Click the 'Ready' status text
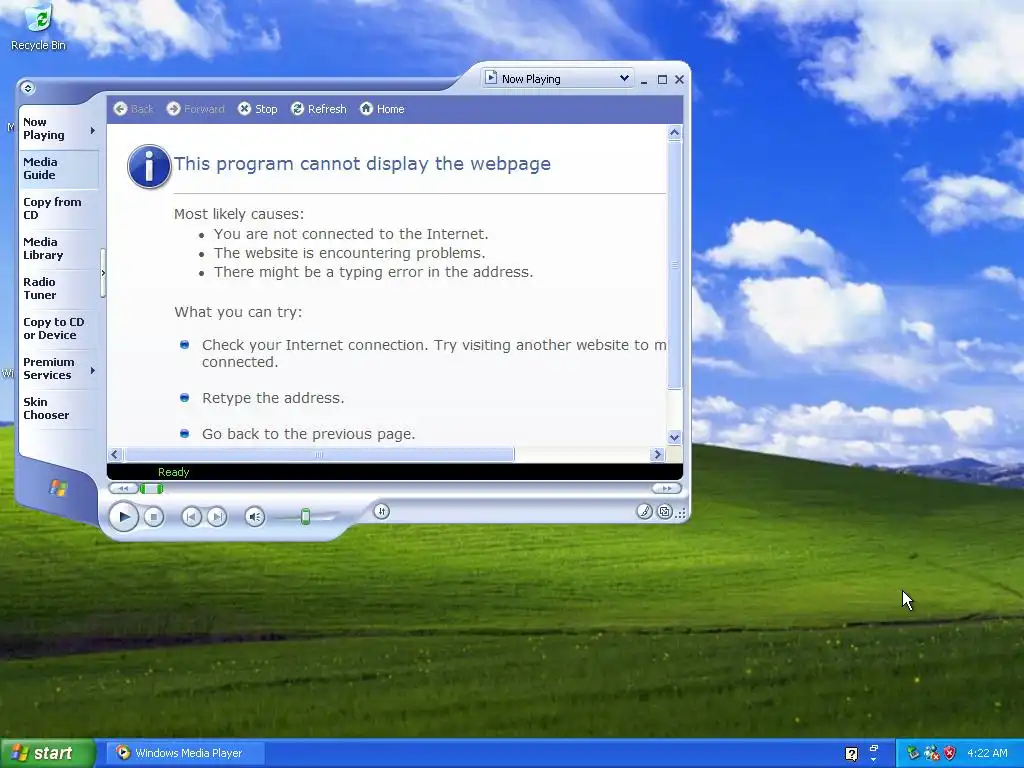Screen dimensions: 1024x768 tap(173, 472)
